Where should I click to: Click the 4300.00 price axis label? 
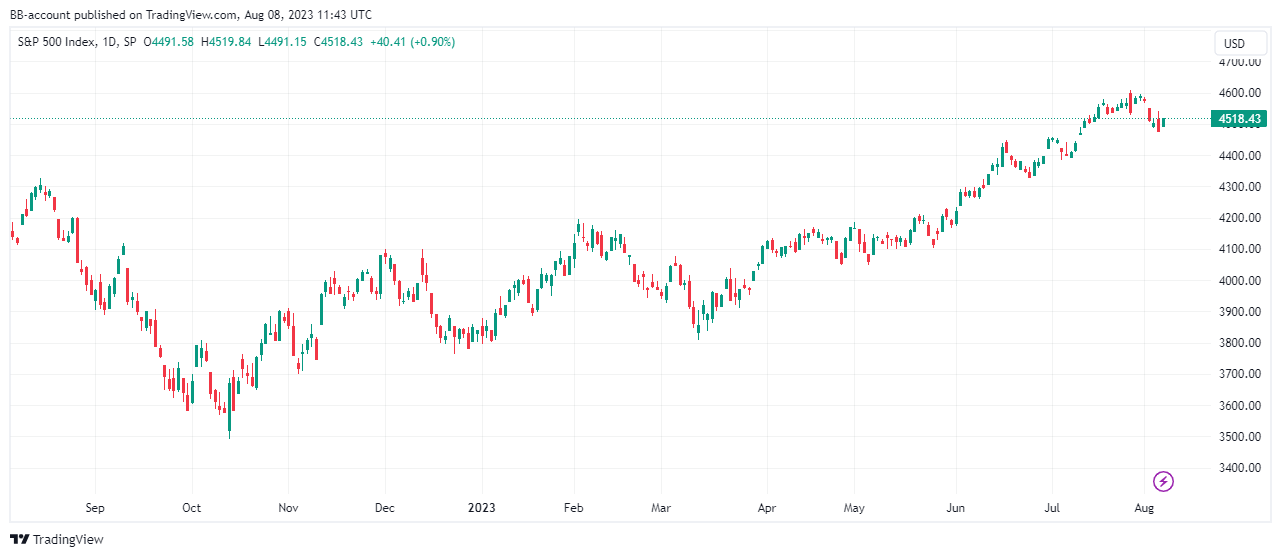pos(1238,187)
